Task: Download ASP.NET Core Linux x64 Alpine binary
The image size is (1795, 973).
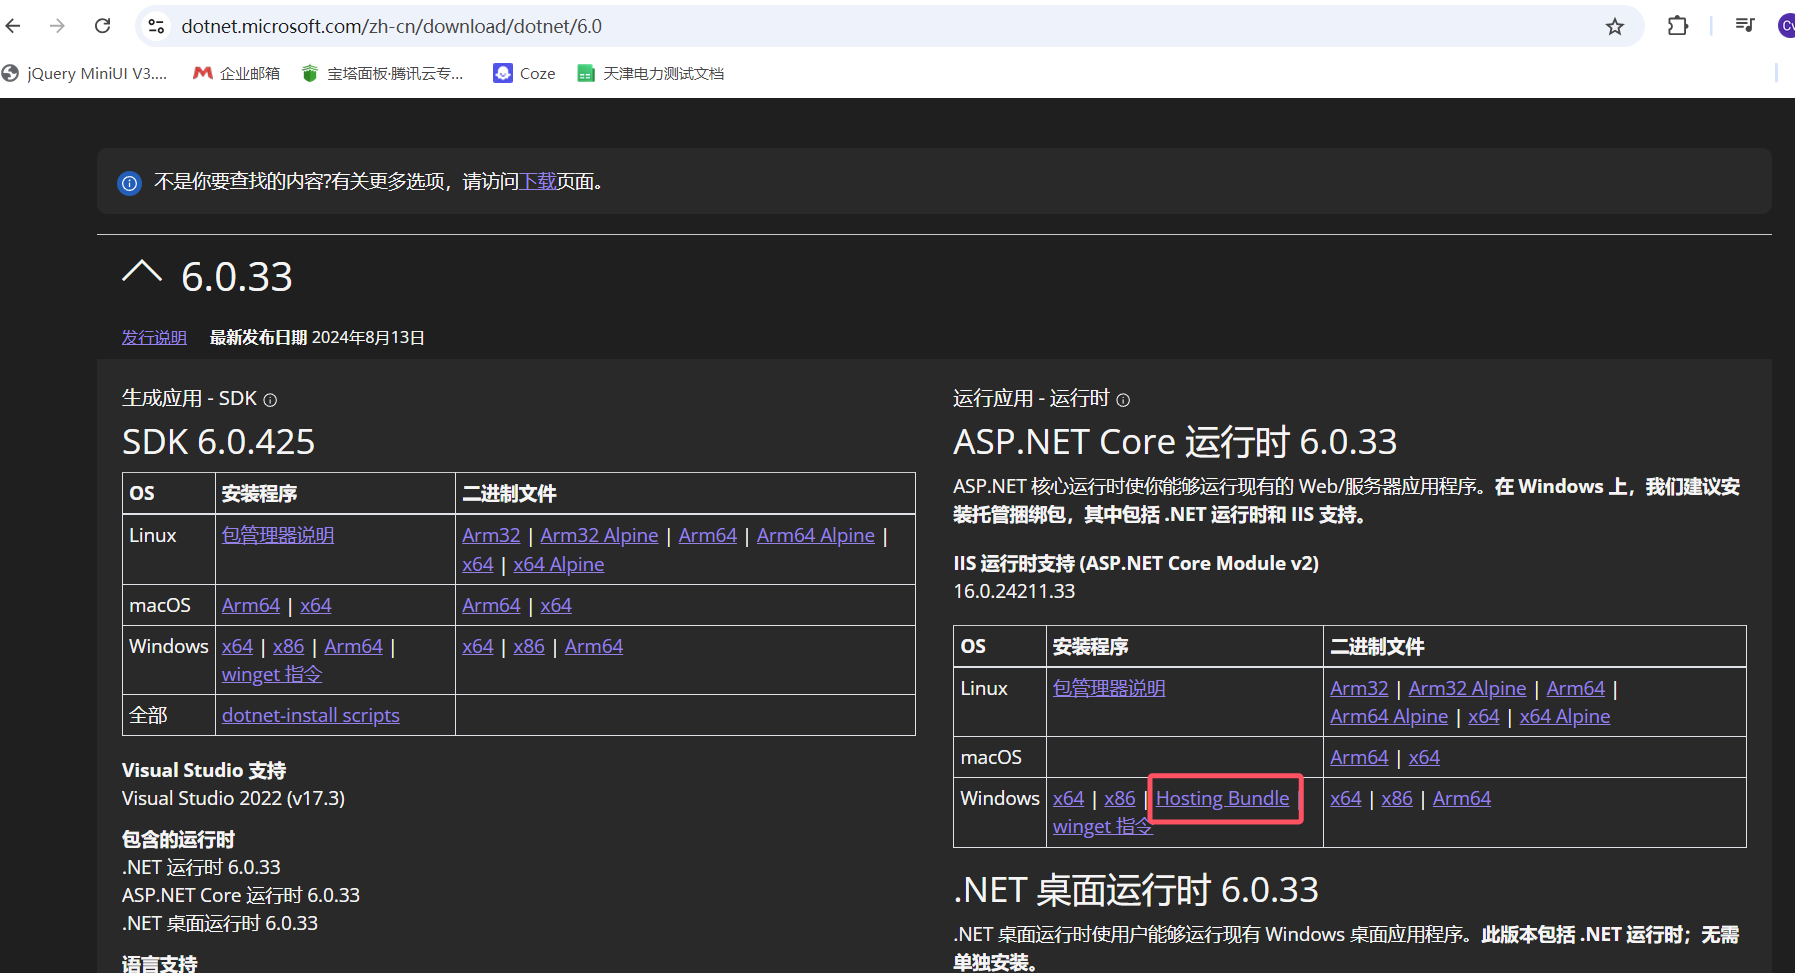Action: tap(1565, 716)
